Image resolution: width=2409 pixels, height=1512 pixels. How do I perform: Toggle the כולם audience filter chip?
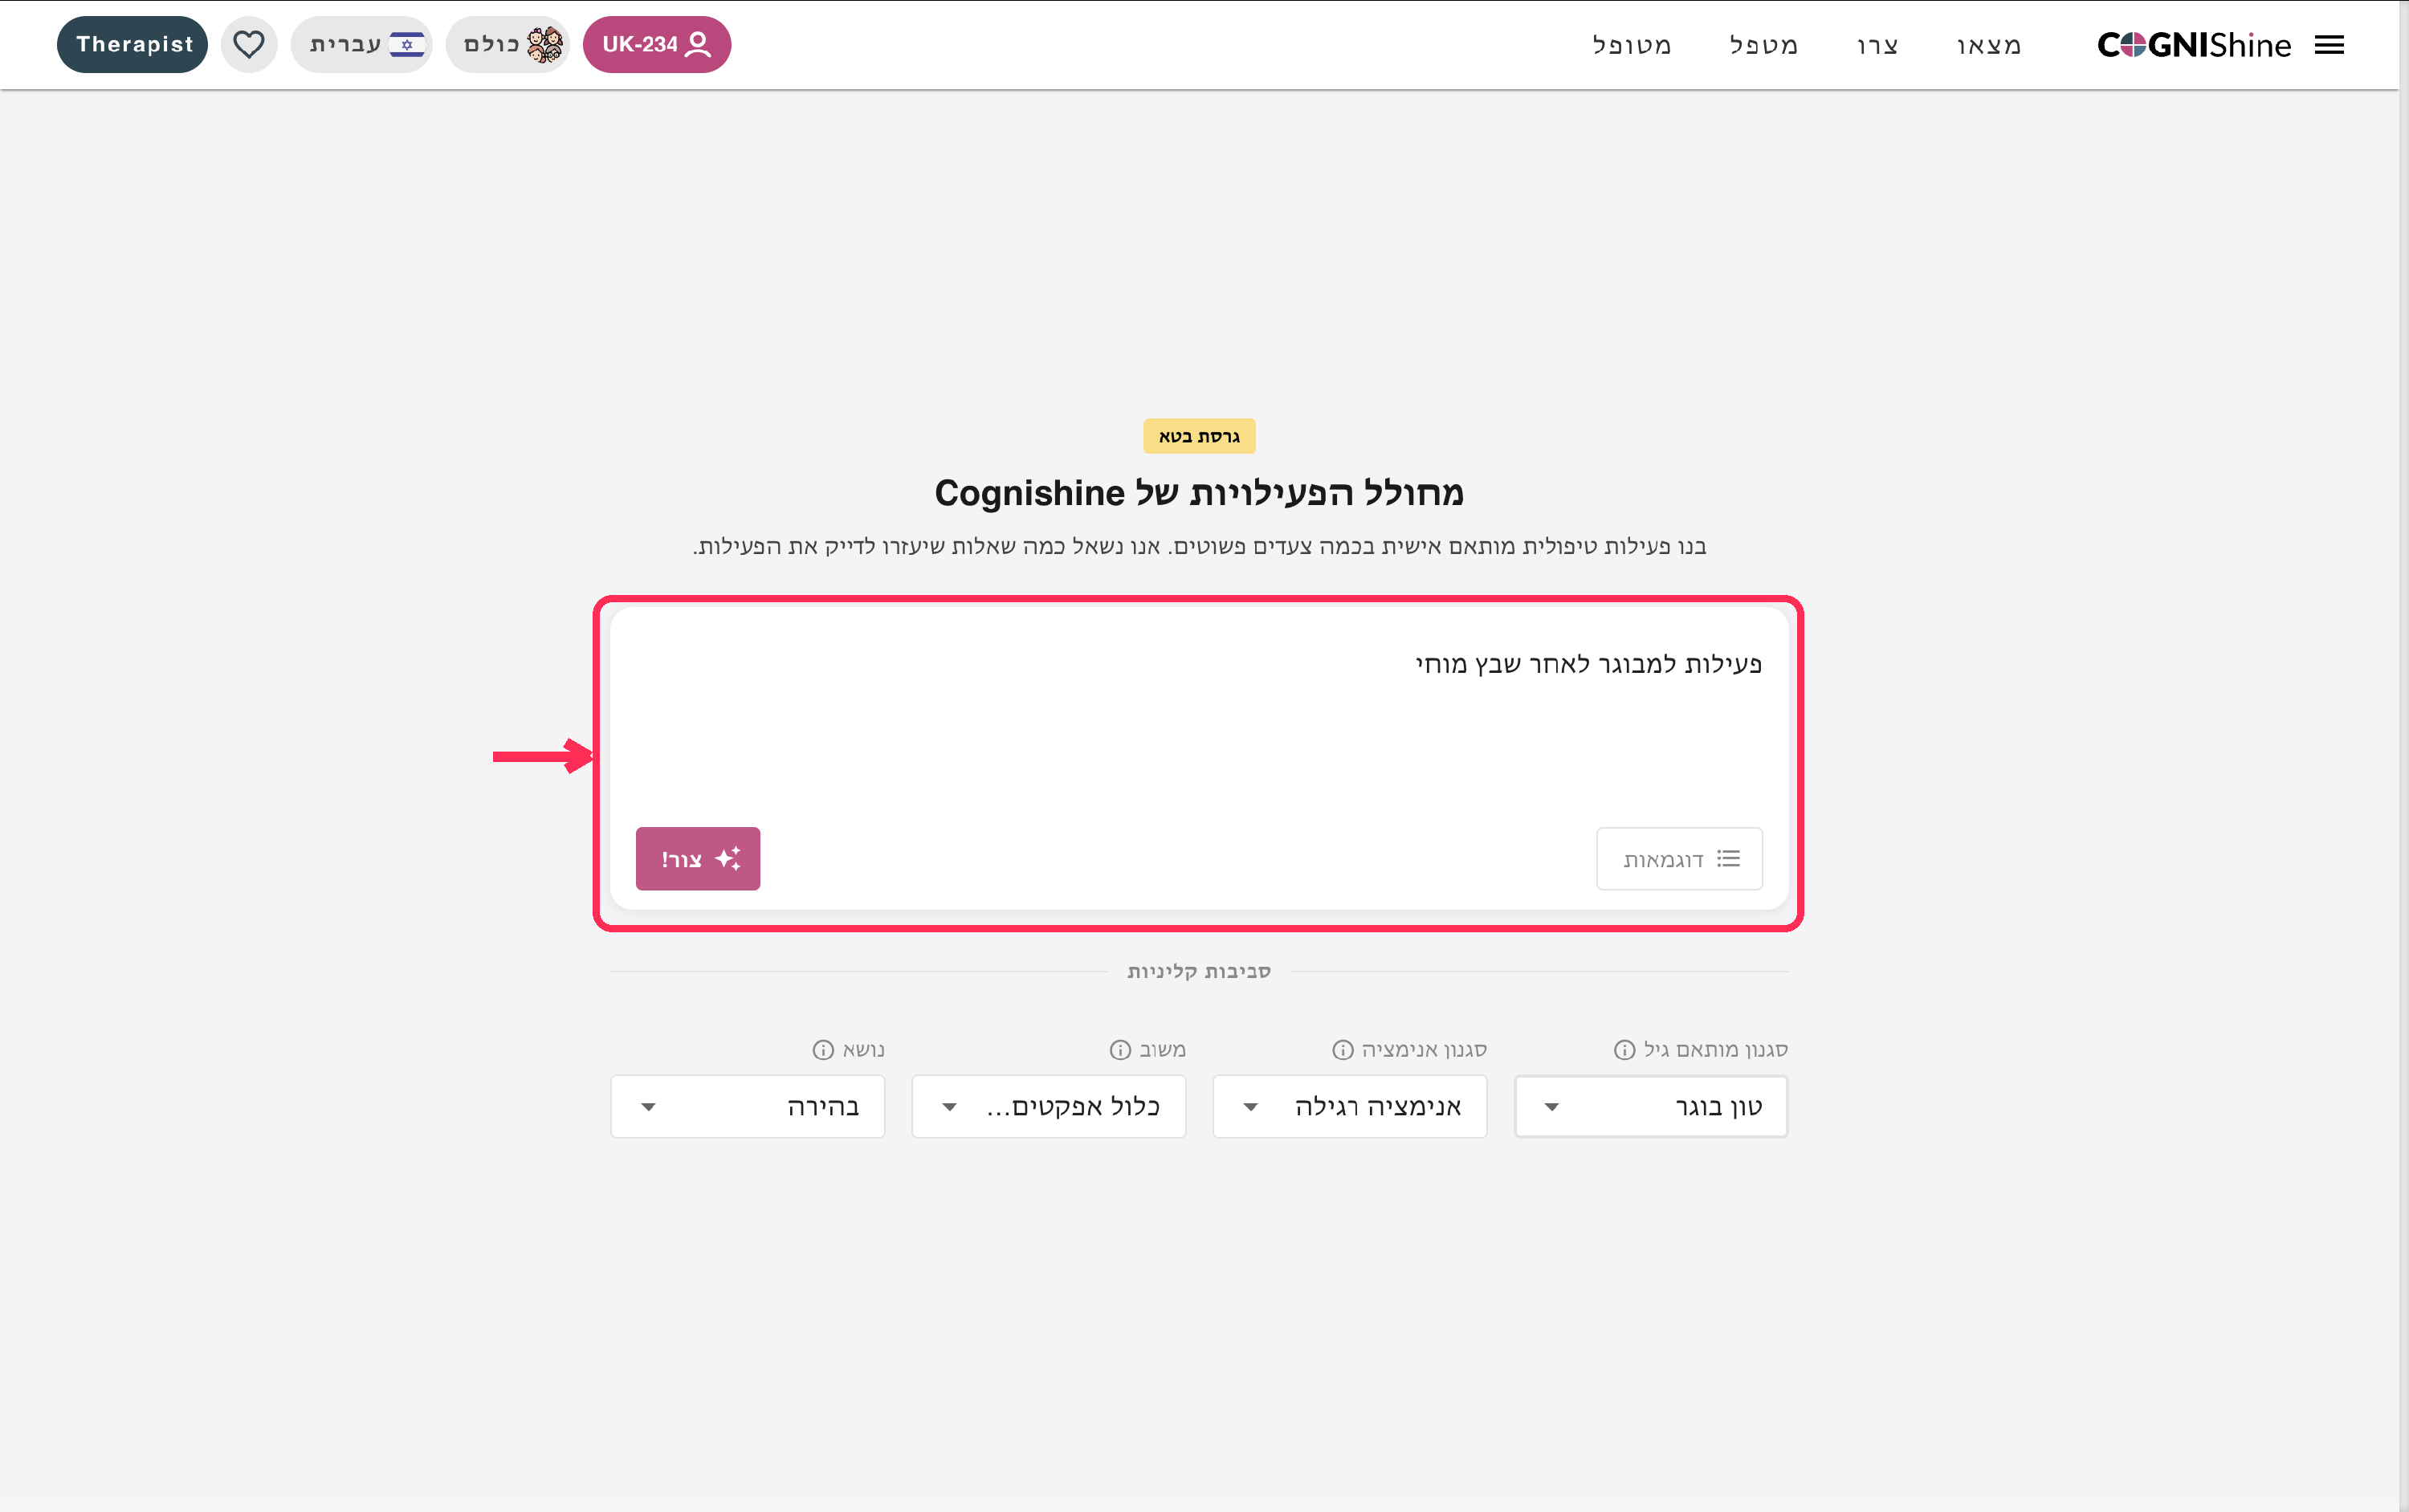(508, 45)
